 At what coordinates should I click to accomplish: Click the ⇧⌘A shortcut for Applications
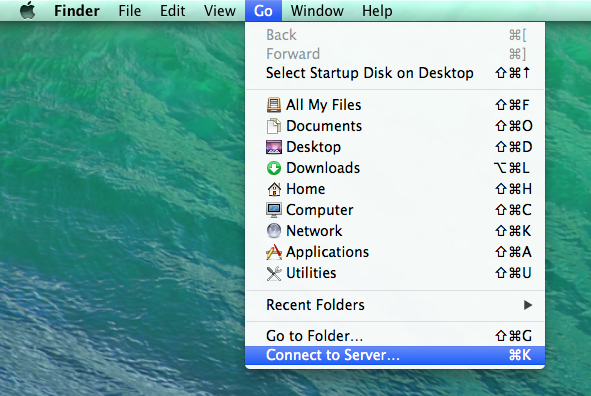coord(513,252)
